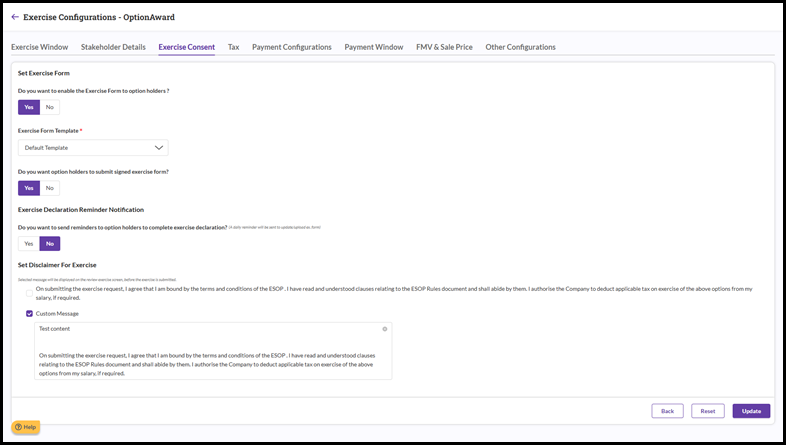Click the Update button

[751, 411]
